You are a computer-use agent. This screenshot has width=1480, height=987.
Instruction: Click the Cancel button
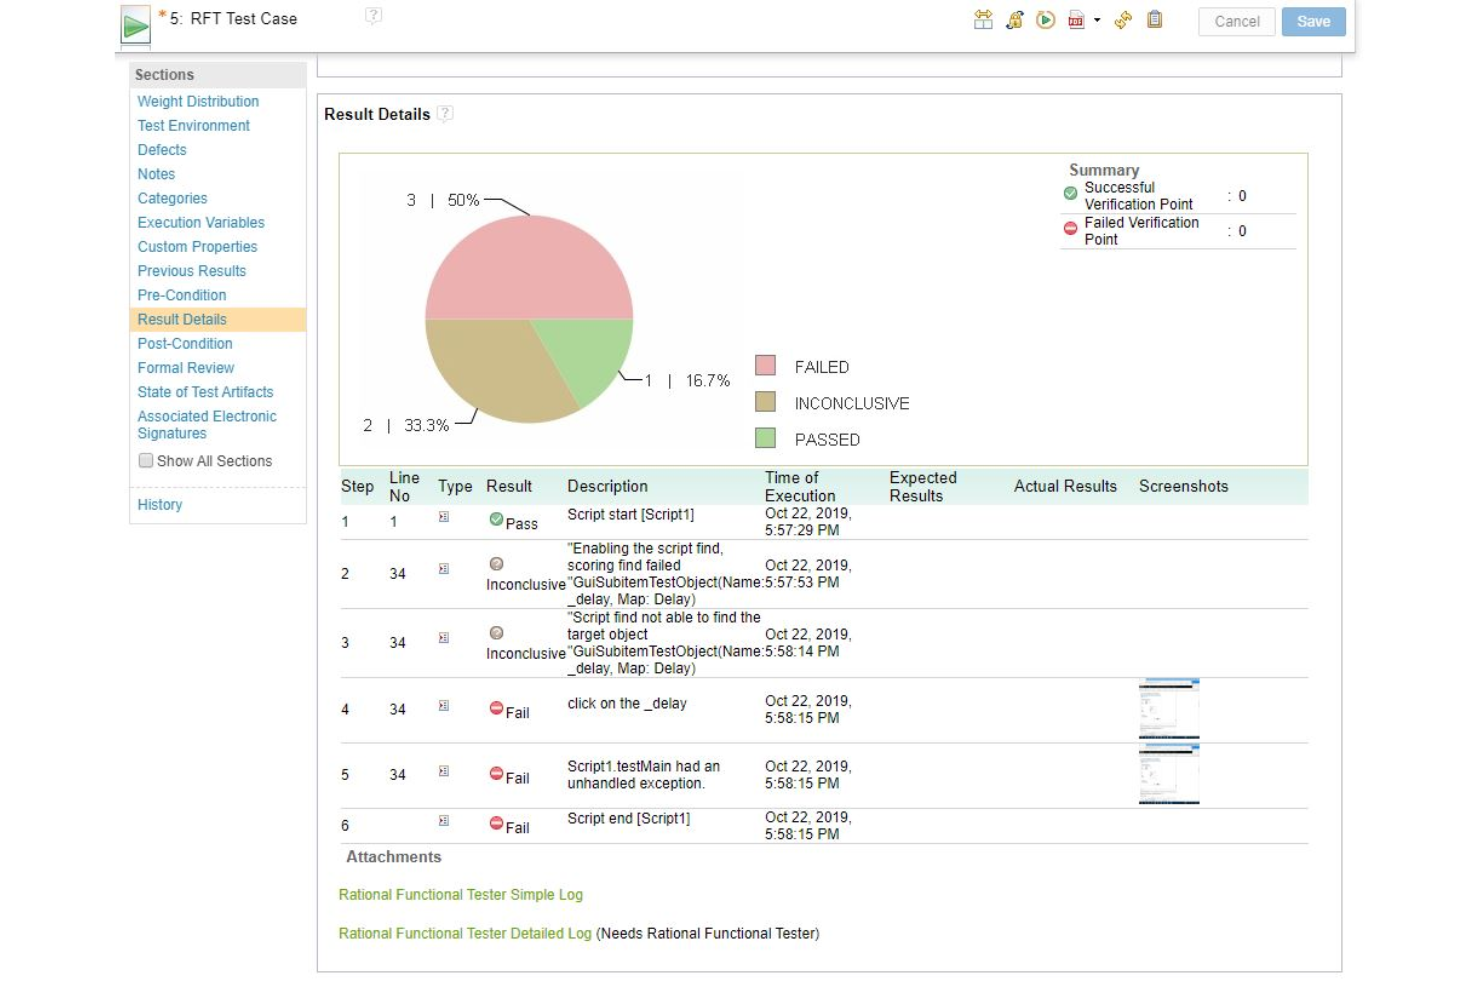1236,21
